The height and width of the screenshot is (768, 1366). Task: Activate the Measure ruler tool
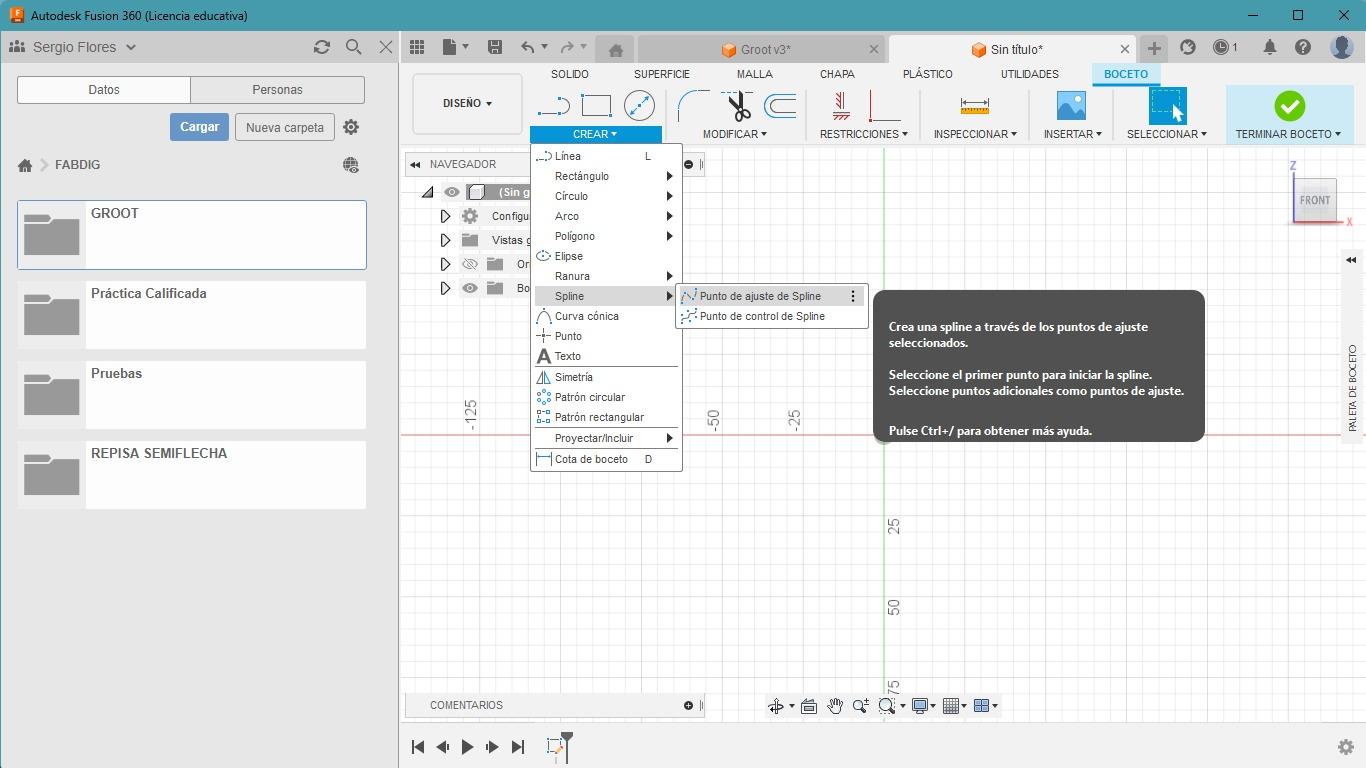pyautogui.click(x=974, y=105)
